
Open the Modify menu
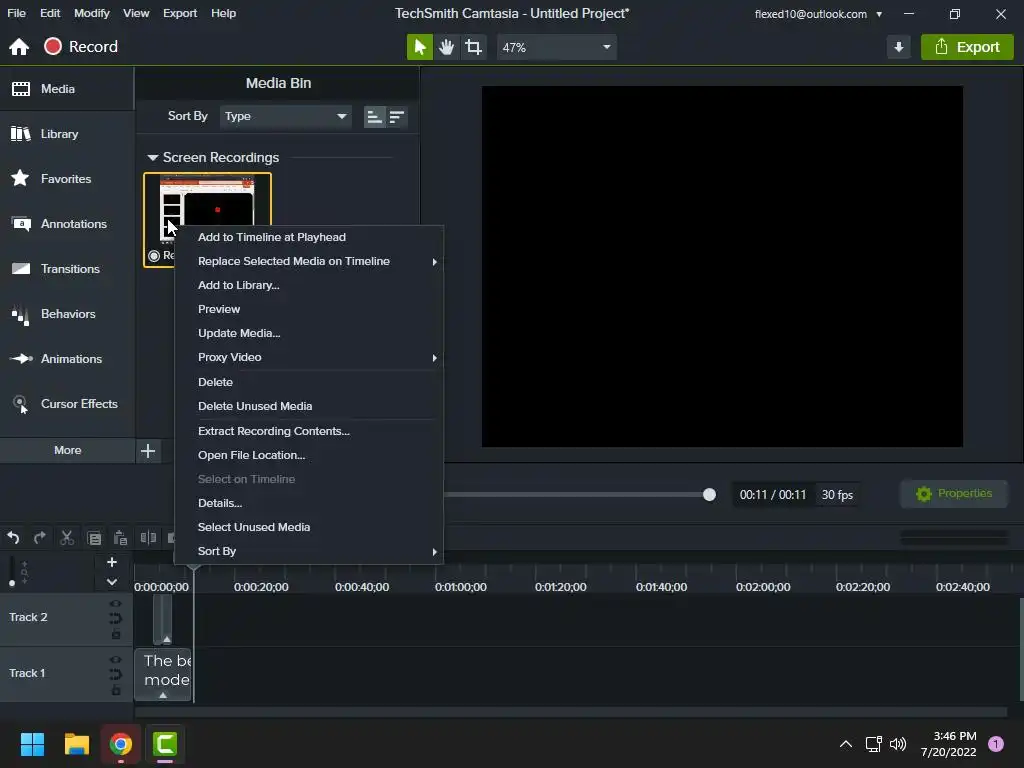point(91,13)
